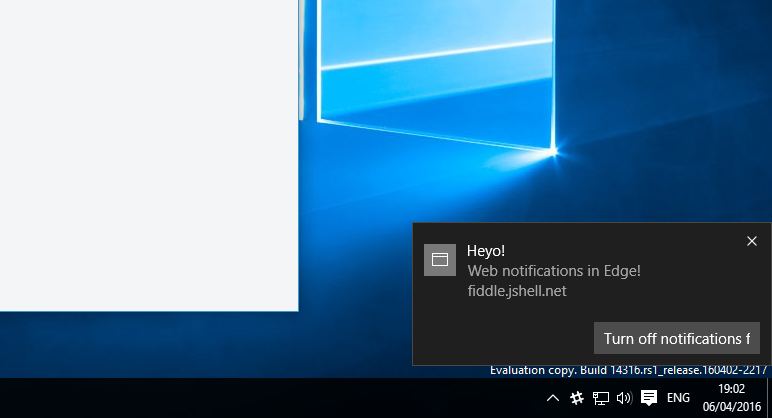772x418 pixels.
Task: Focus the white application window area
Action: click(x=149, y=155)
